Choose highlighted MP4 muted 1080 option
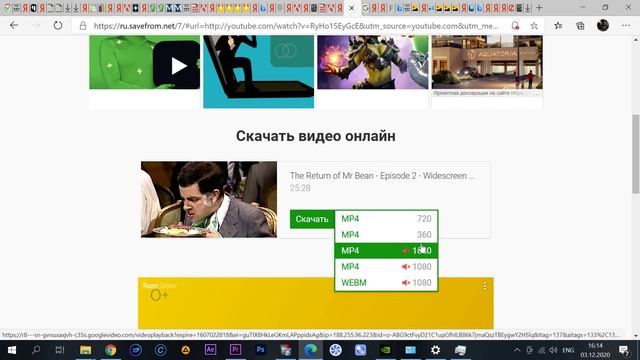 pos(386,251)
